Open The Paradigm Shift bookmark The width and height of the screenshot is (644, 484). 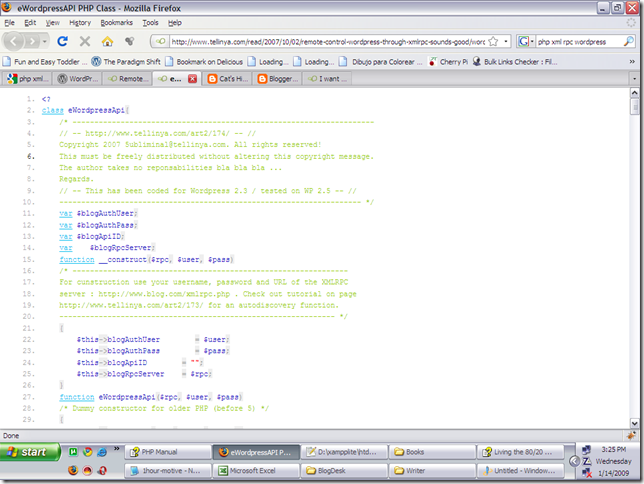pos(130,61)
